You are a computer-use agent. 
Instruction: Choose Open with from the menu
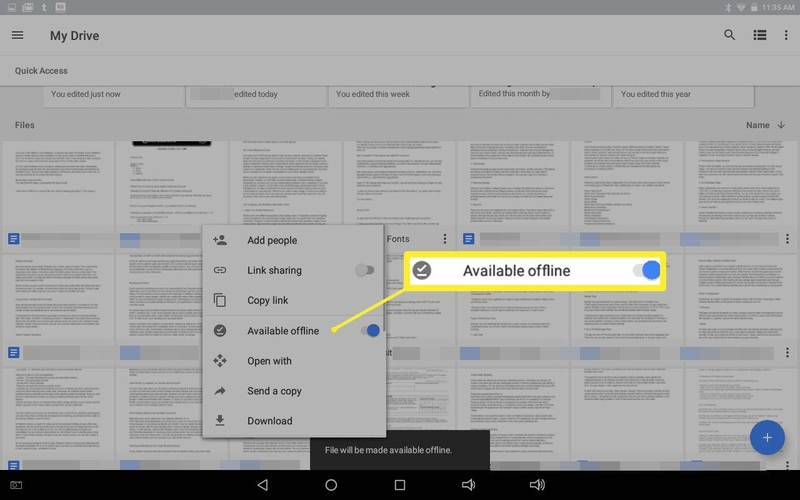293,361
